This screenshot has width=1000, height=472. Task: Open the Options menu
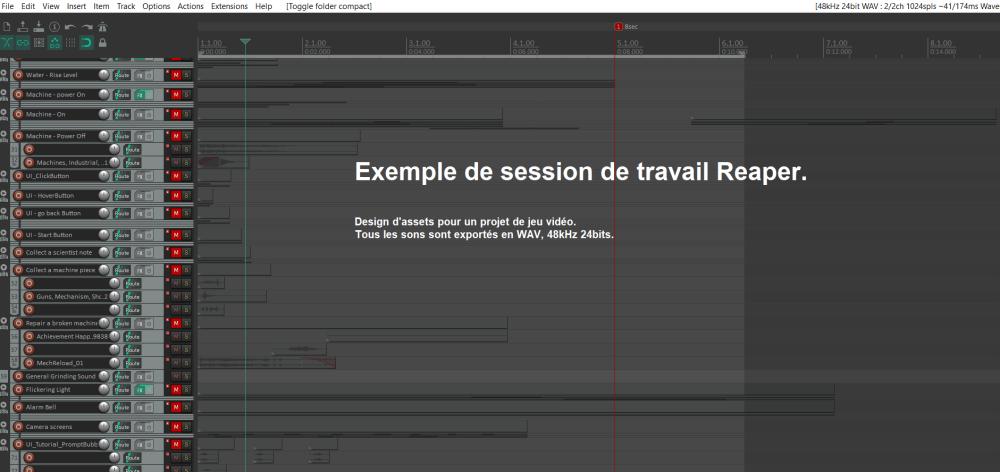(x=156, y=6)
